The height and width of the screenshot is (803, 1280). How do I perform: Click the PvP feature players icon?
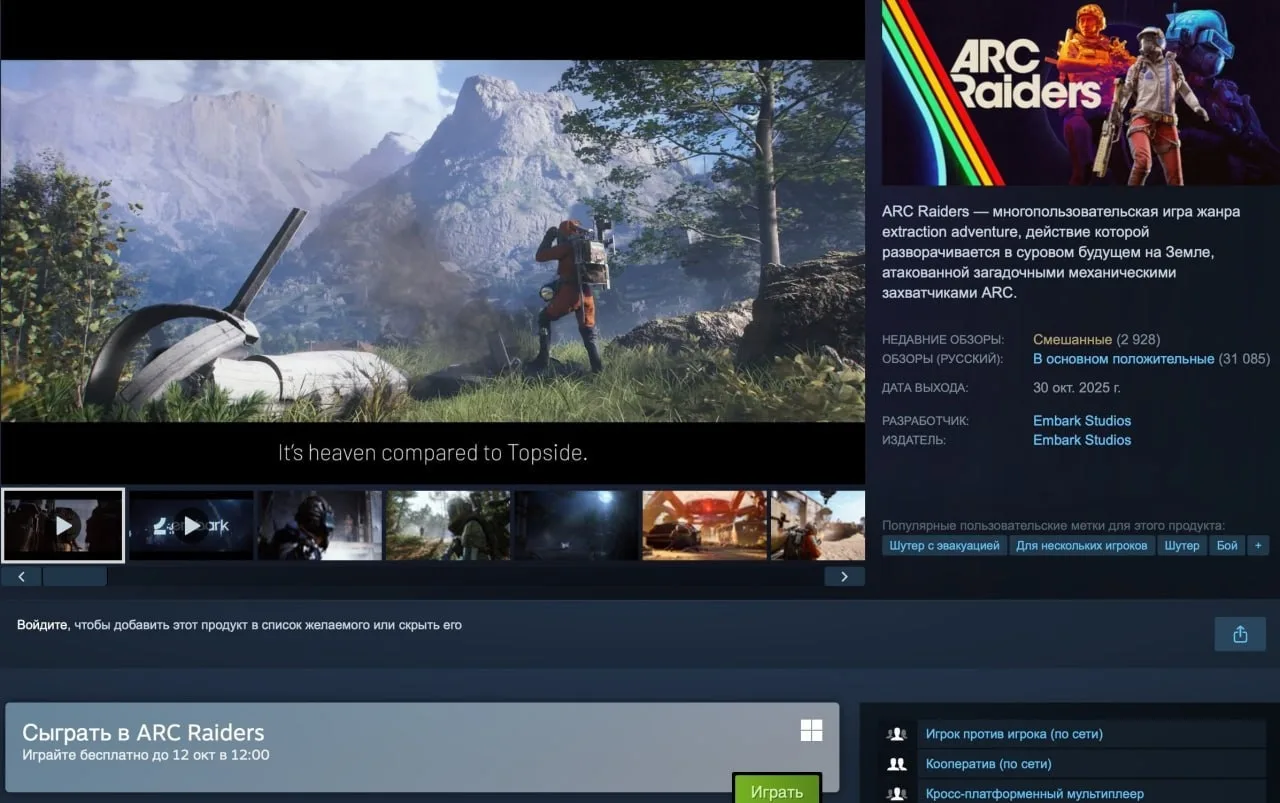[x=897, y=734]
